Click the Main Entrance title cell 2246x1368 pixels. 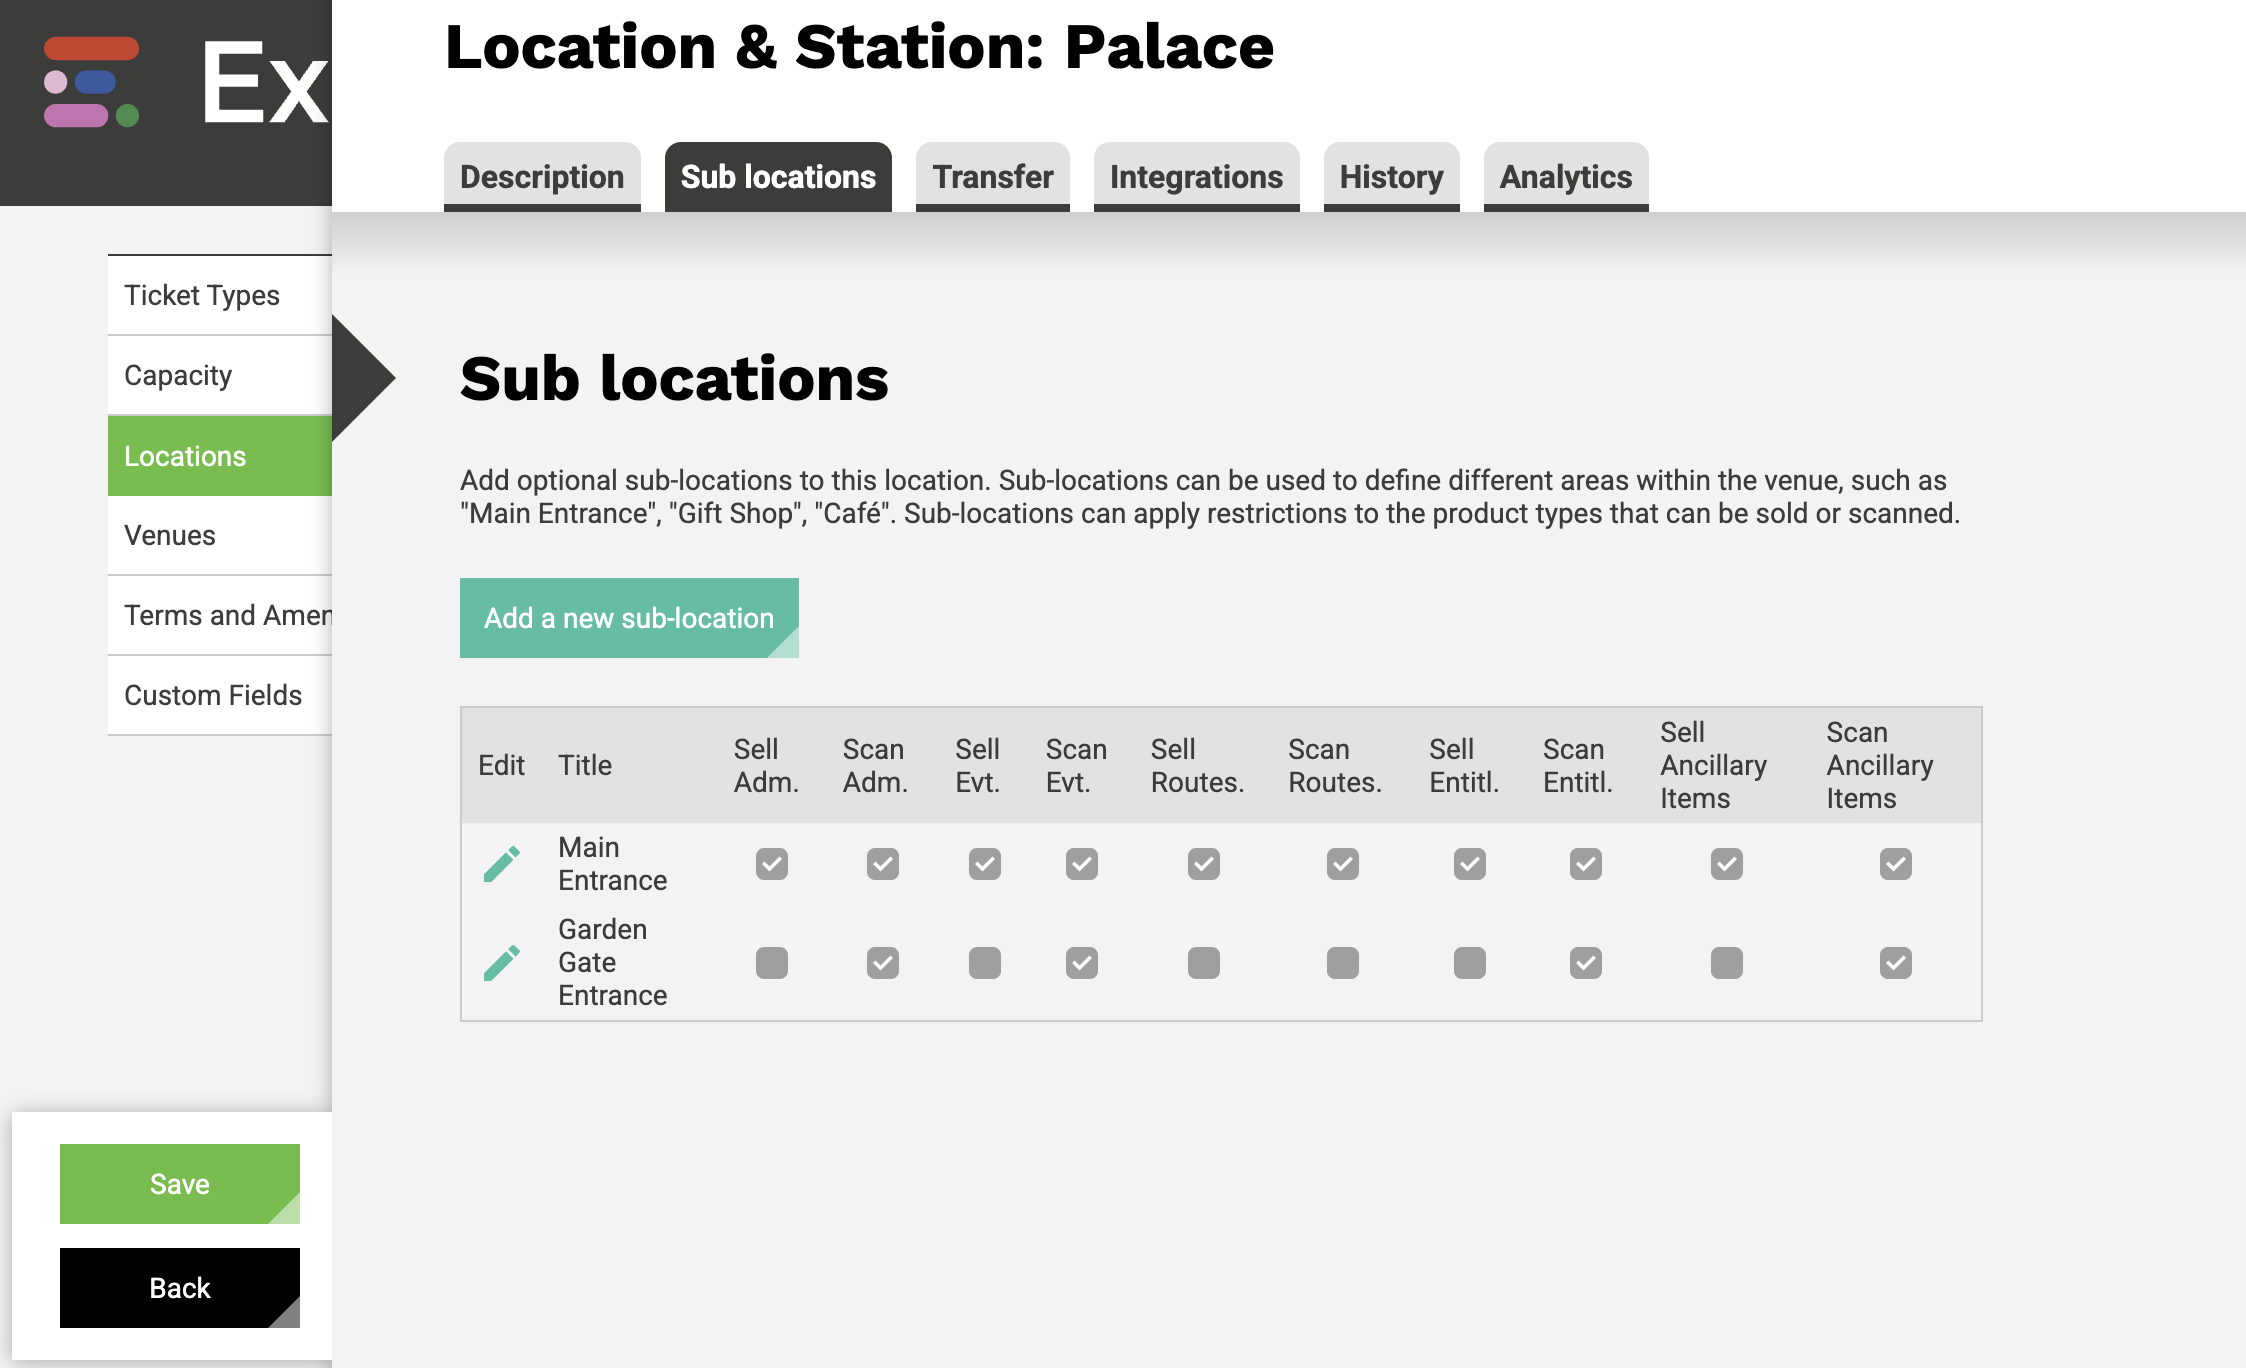point(612,864)
